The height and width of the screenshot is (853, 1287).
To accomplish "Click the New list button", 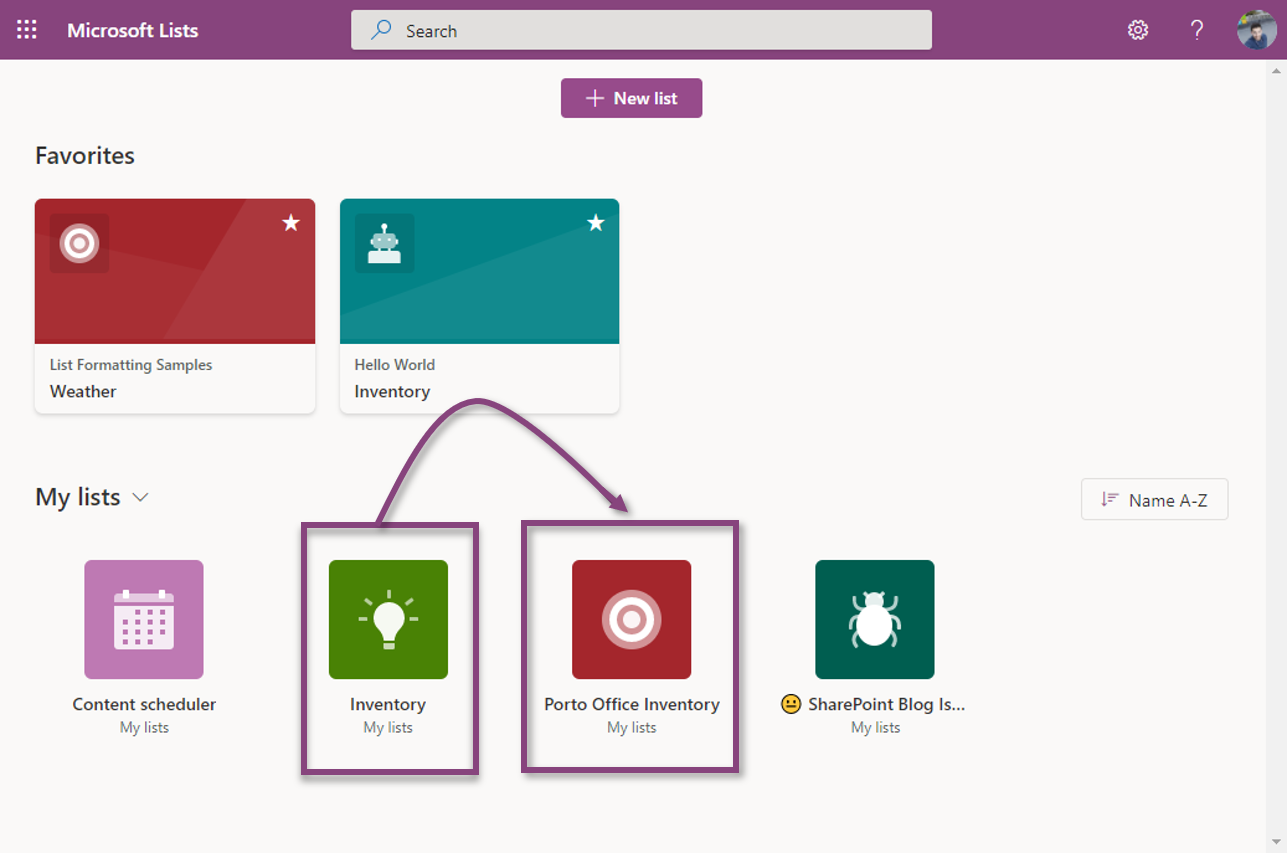I will click(x=631, y=98).
